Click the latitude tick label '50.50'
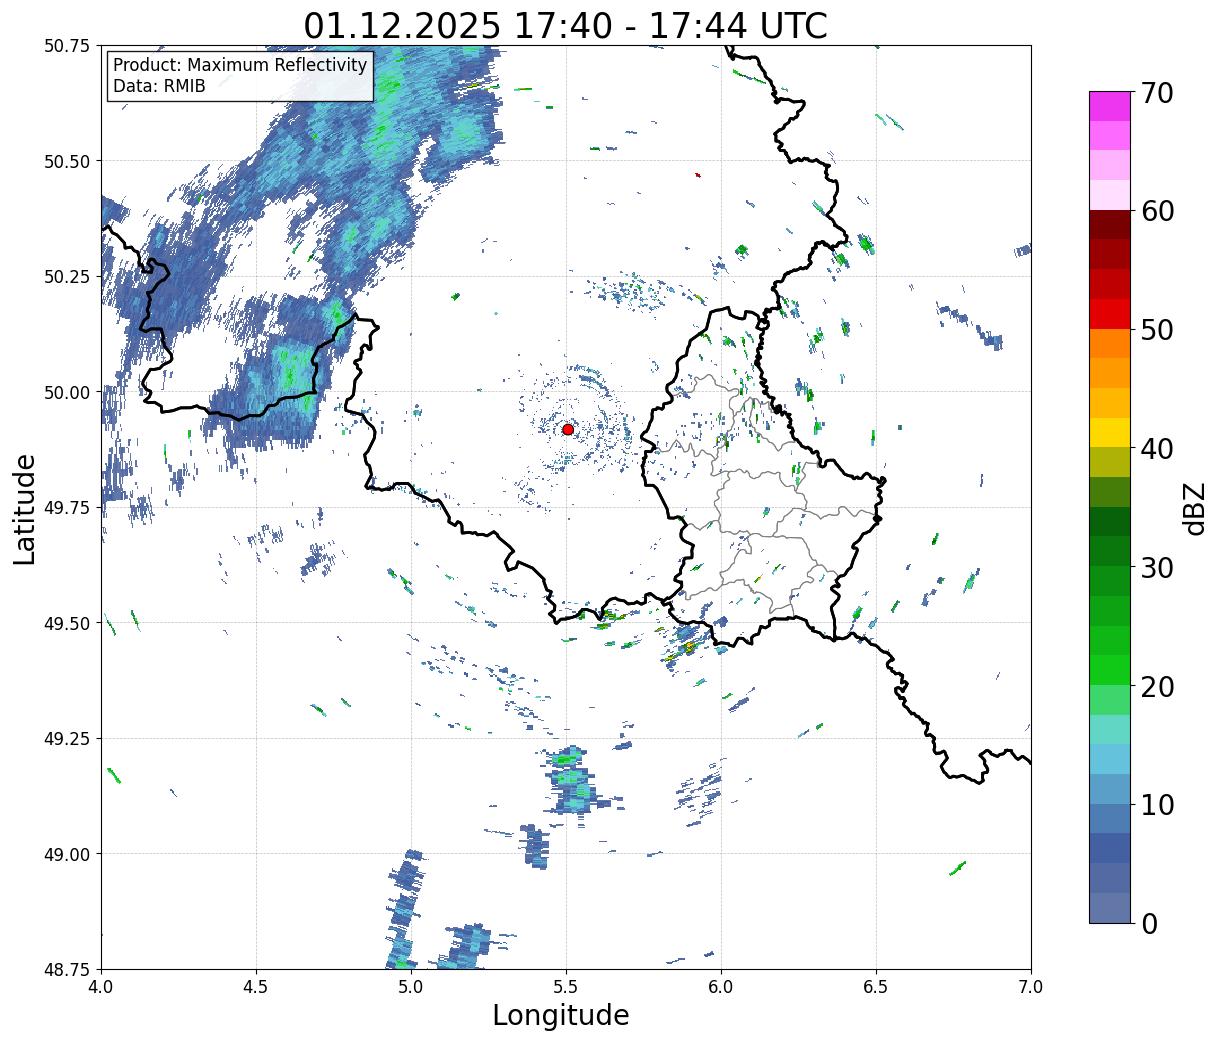This screenshot has height=1040, width=1219. pos(66,161)
